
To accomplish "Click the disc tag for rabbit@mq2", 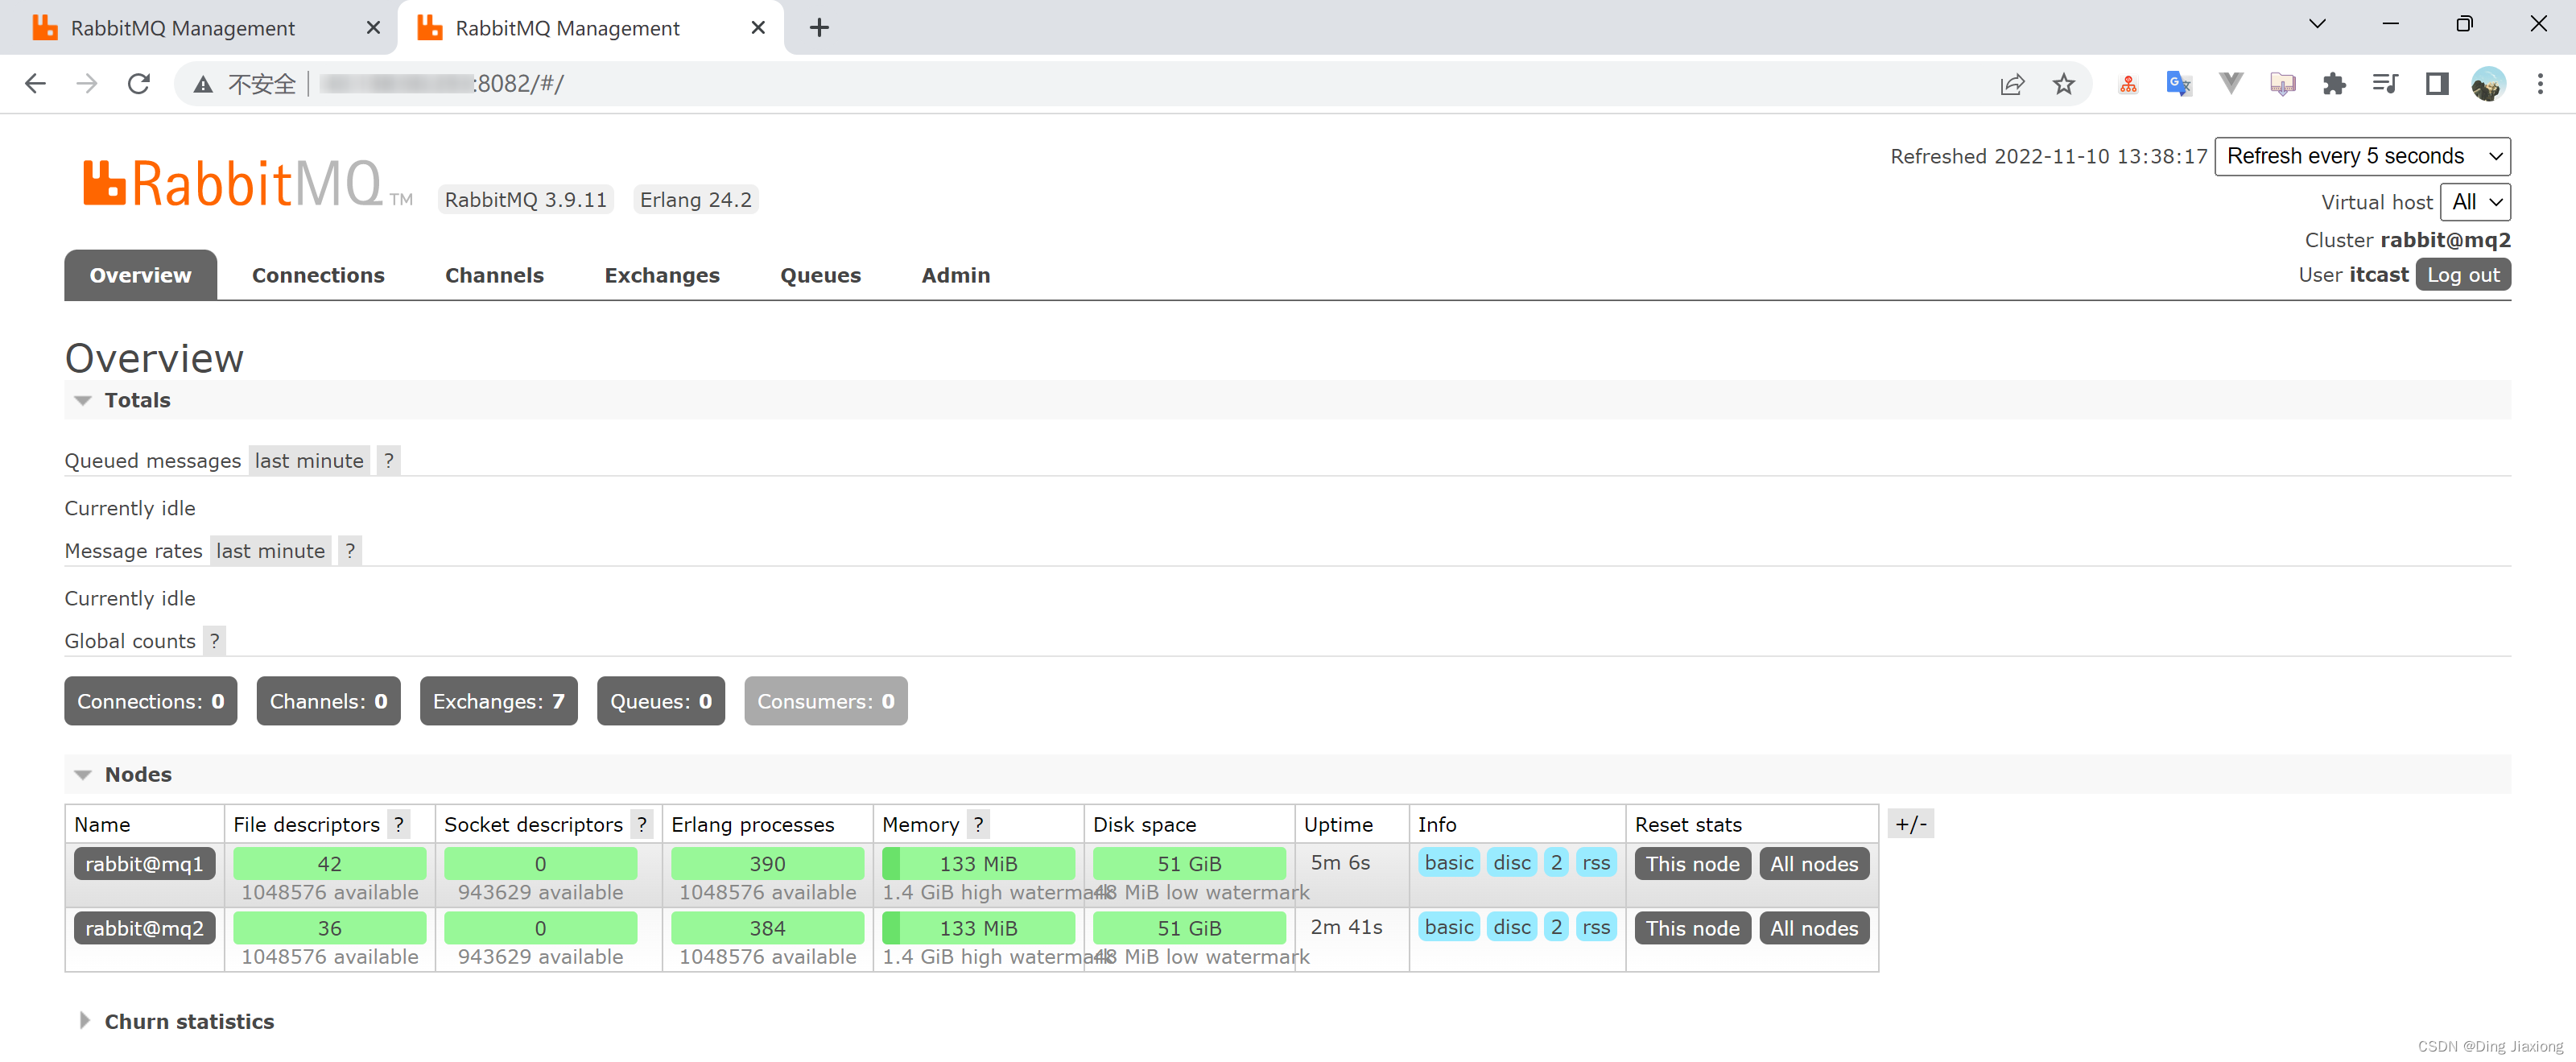I will (1511, 927).
